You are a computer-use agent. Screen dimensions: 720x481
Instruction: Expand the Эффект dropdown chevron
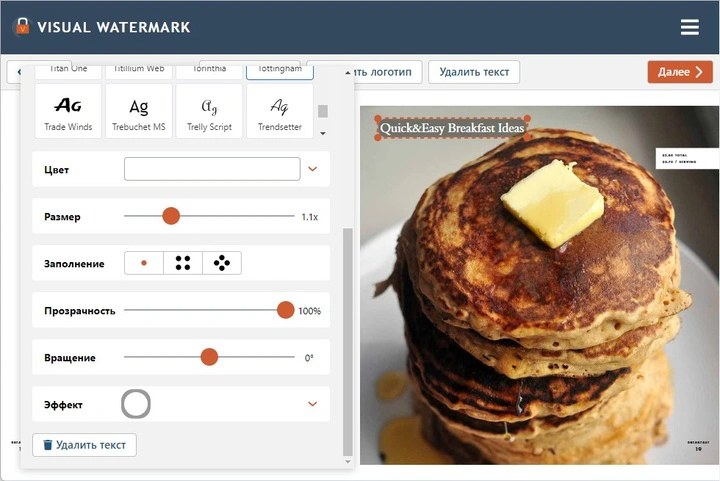tap(313, 404)
